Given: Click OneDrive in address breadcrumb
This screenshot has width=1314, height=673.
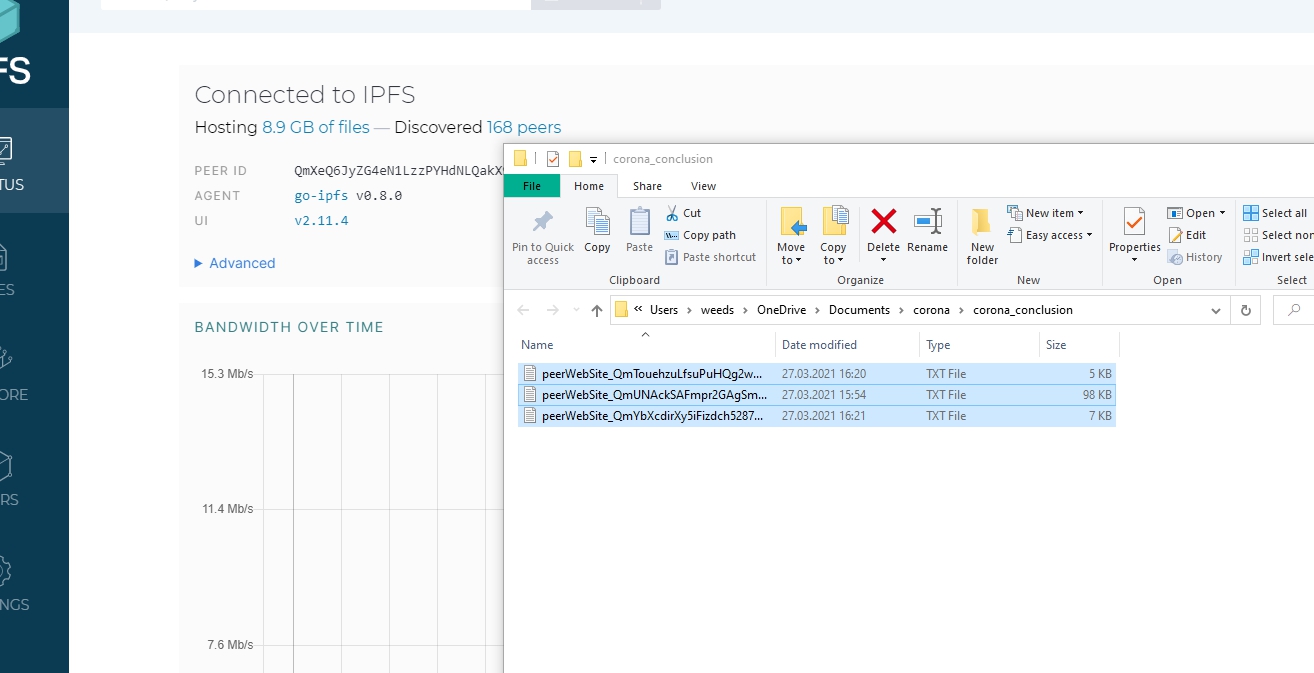Looking at the screenshot, I should click(781, 310).
